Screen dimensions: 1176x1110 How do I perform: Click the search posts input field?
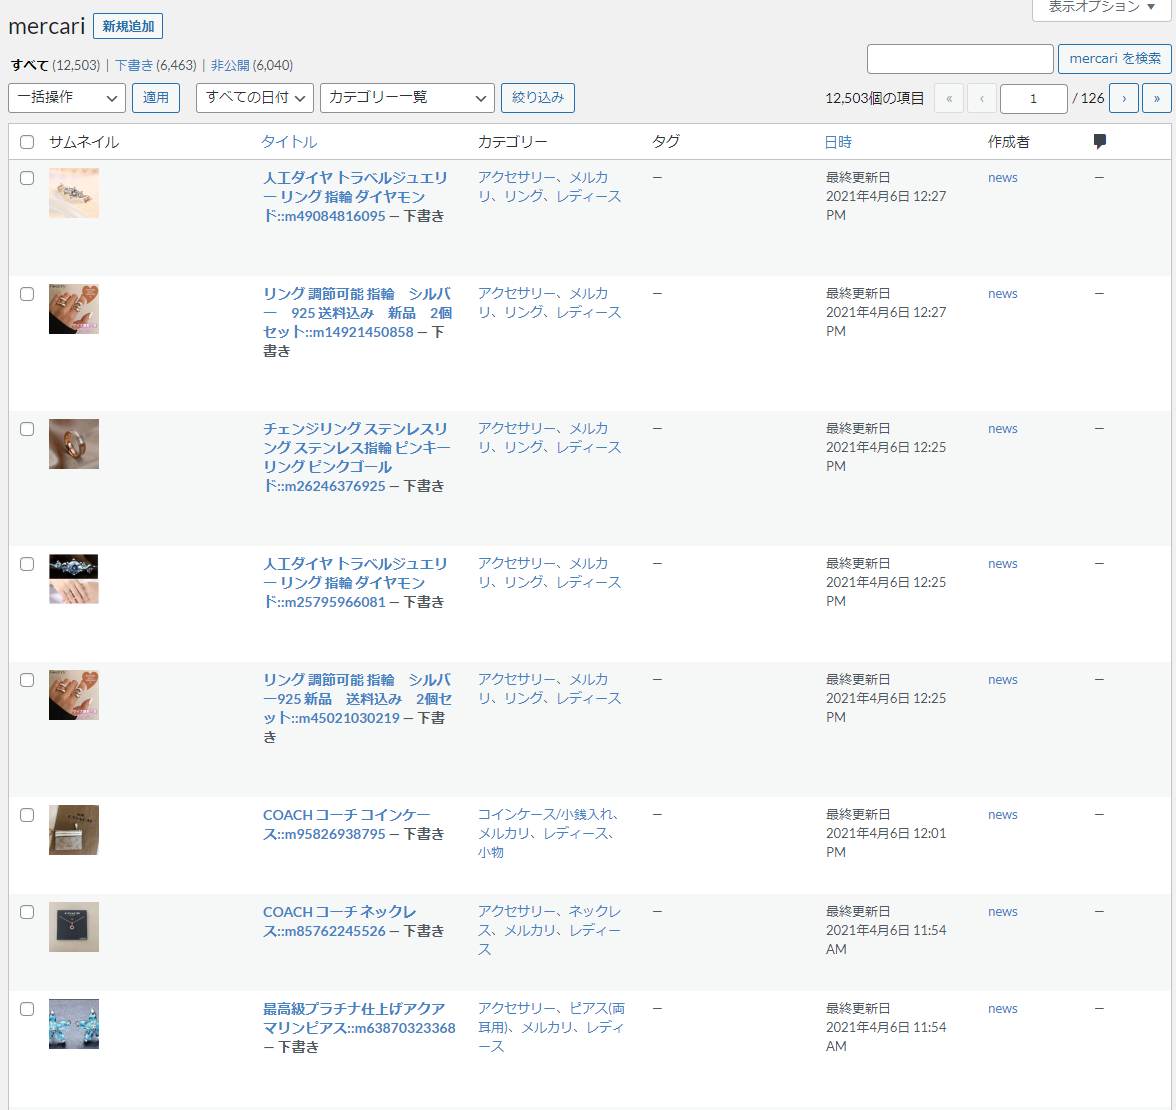(960, 58)
